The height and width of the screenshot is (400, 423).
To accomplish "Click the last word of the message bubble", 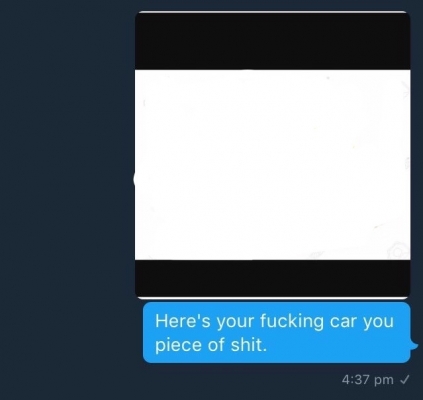I will coord(249,345).
